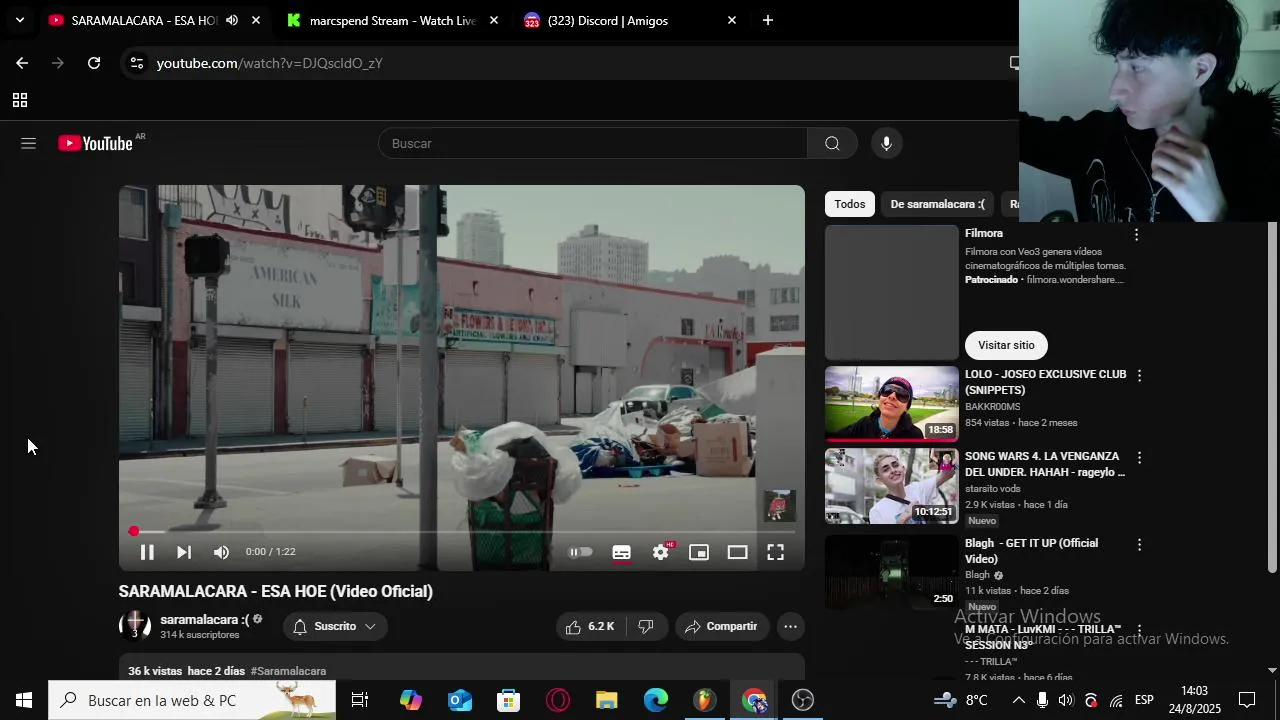Open Blagh - GET IT UP title link
Screen dimensions: 1280x720
[x=1033, y=551]
